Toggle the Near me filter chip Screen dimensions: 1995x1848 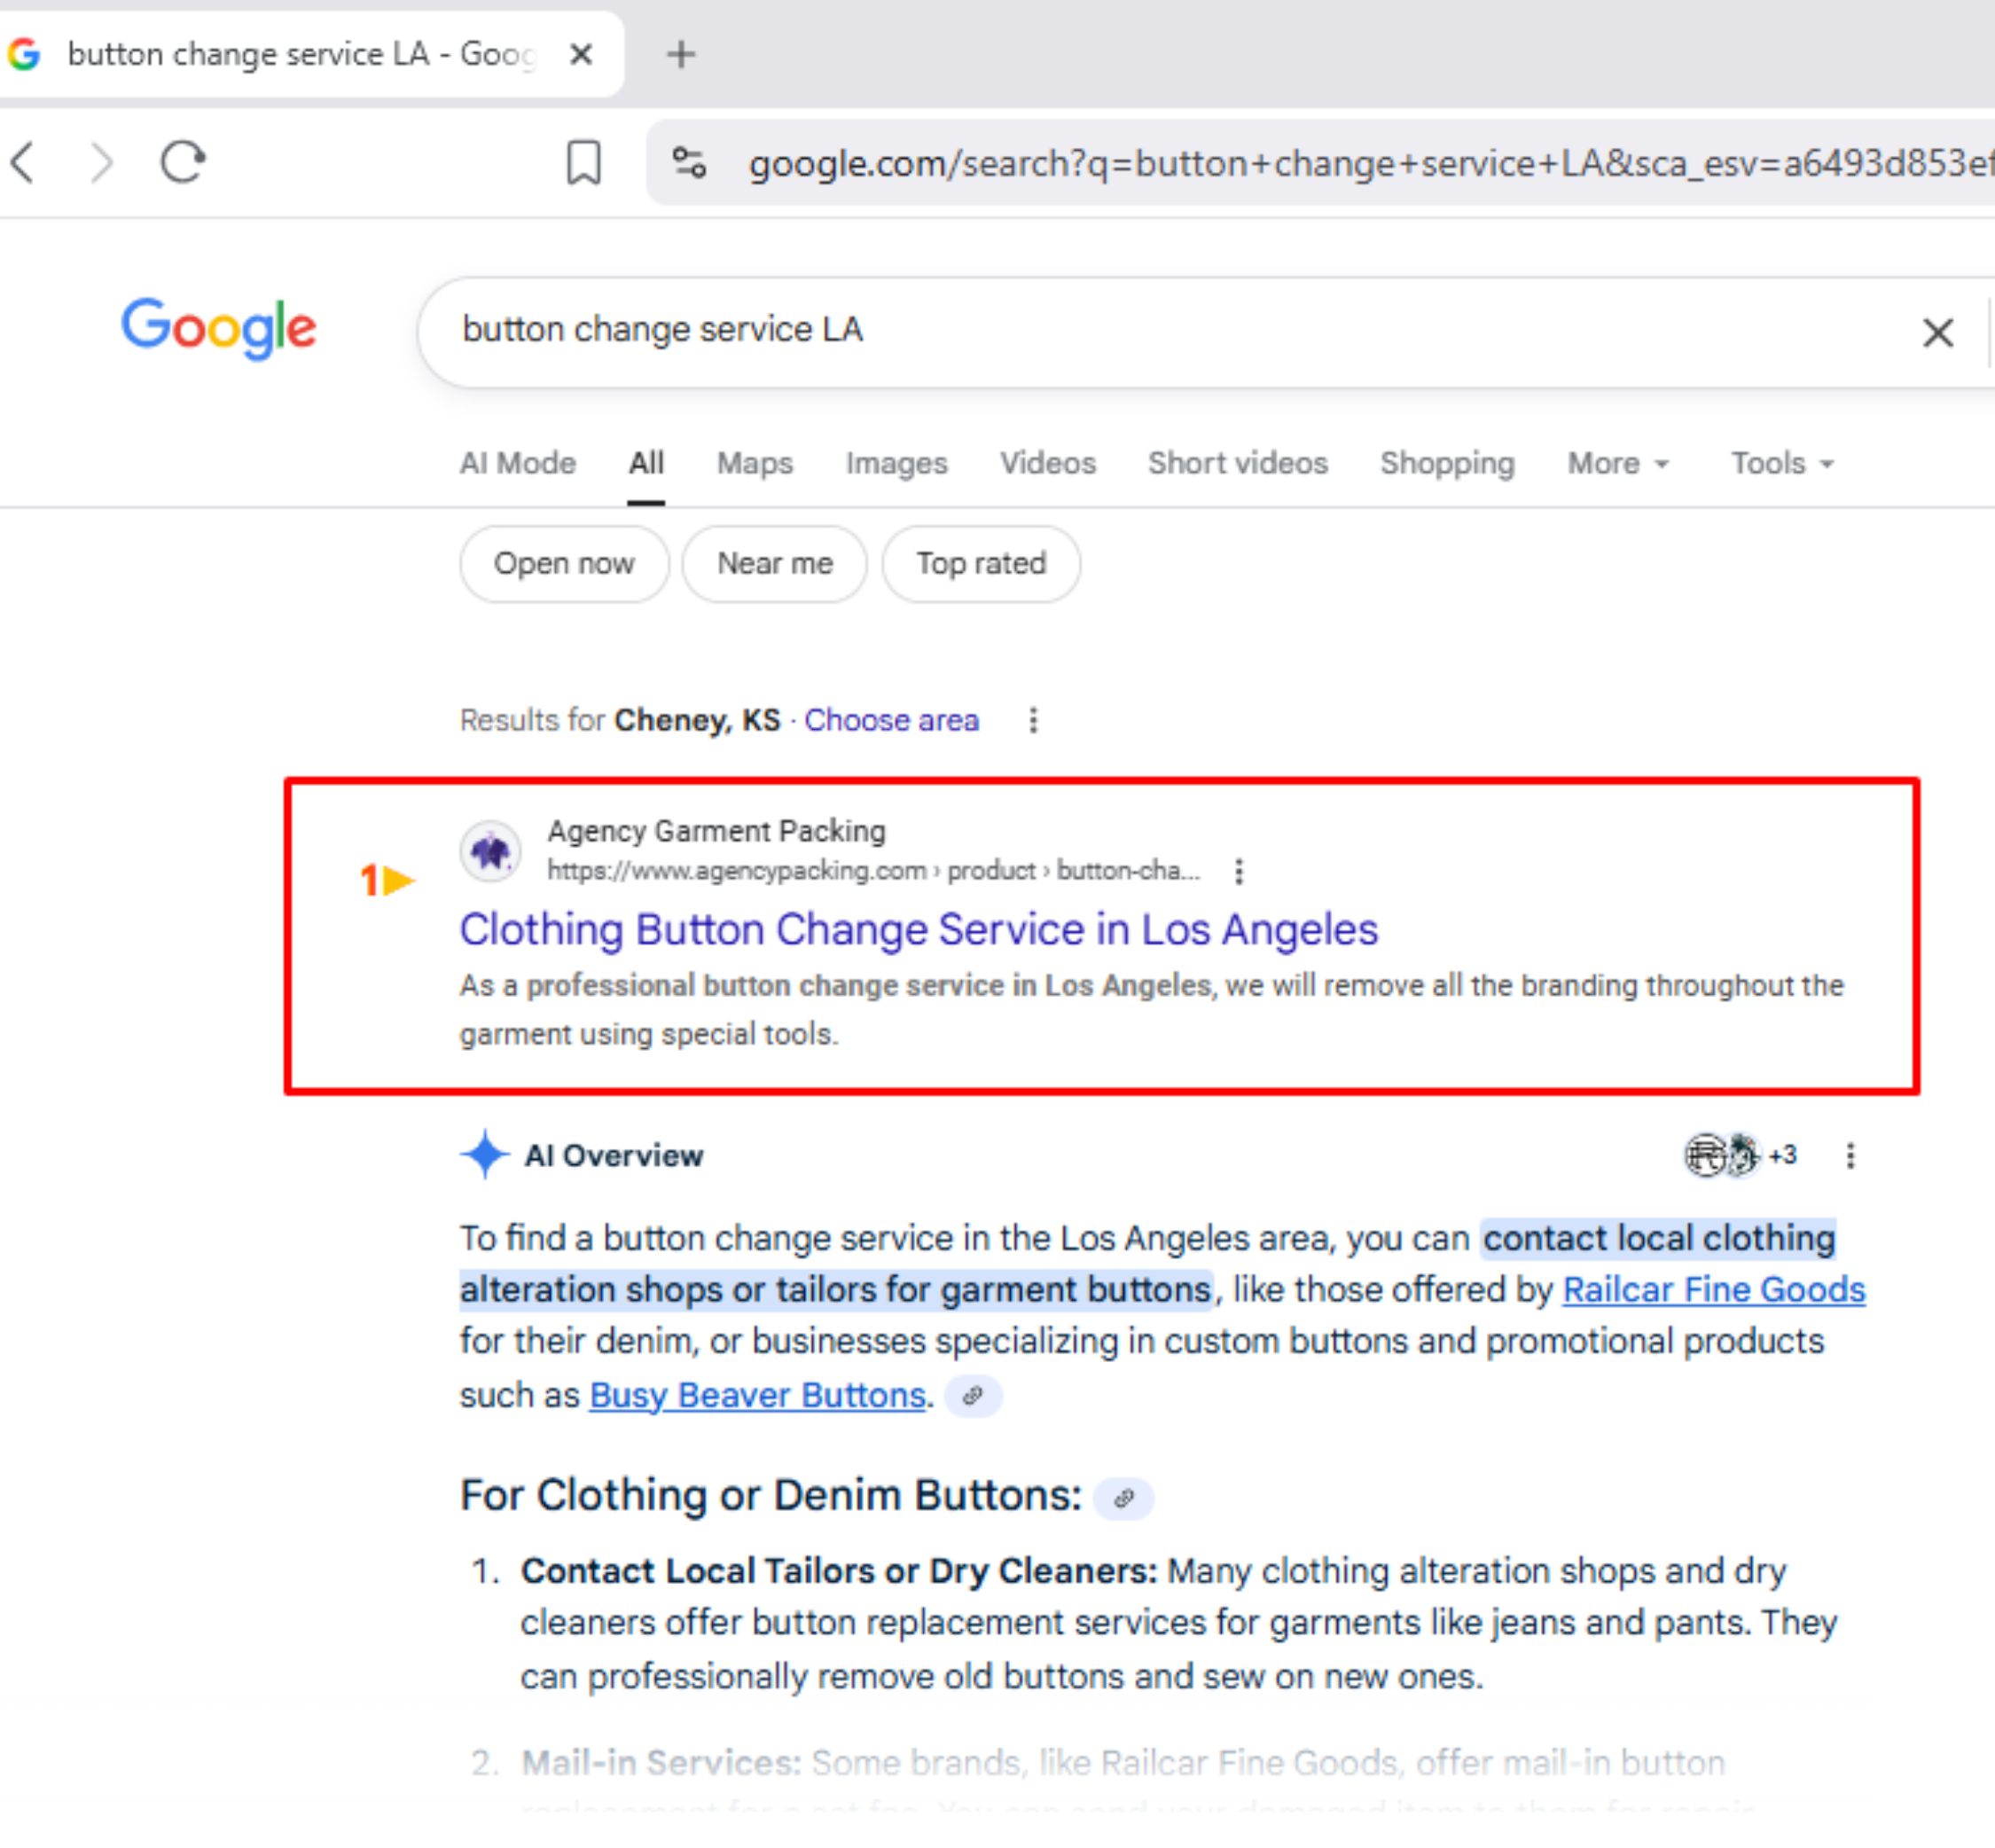coord(774,564)
